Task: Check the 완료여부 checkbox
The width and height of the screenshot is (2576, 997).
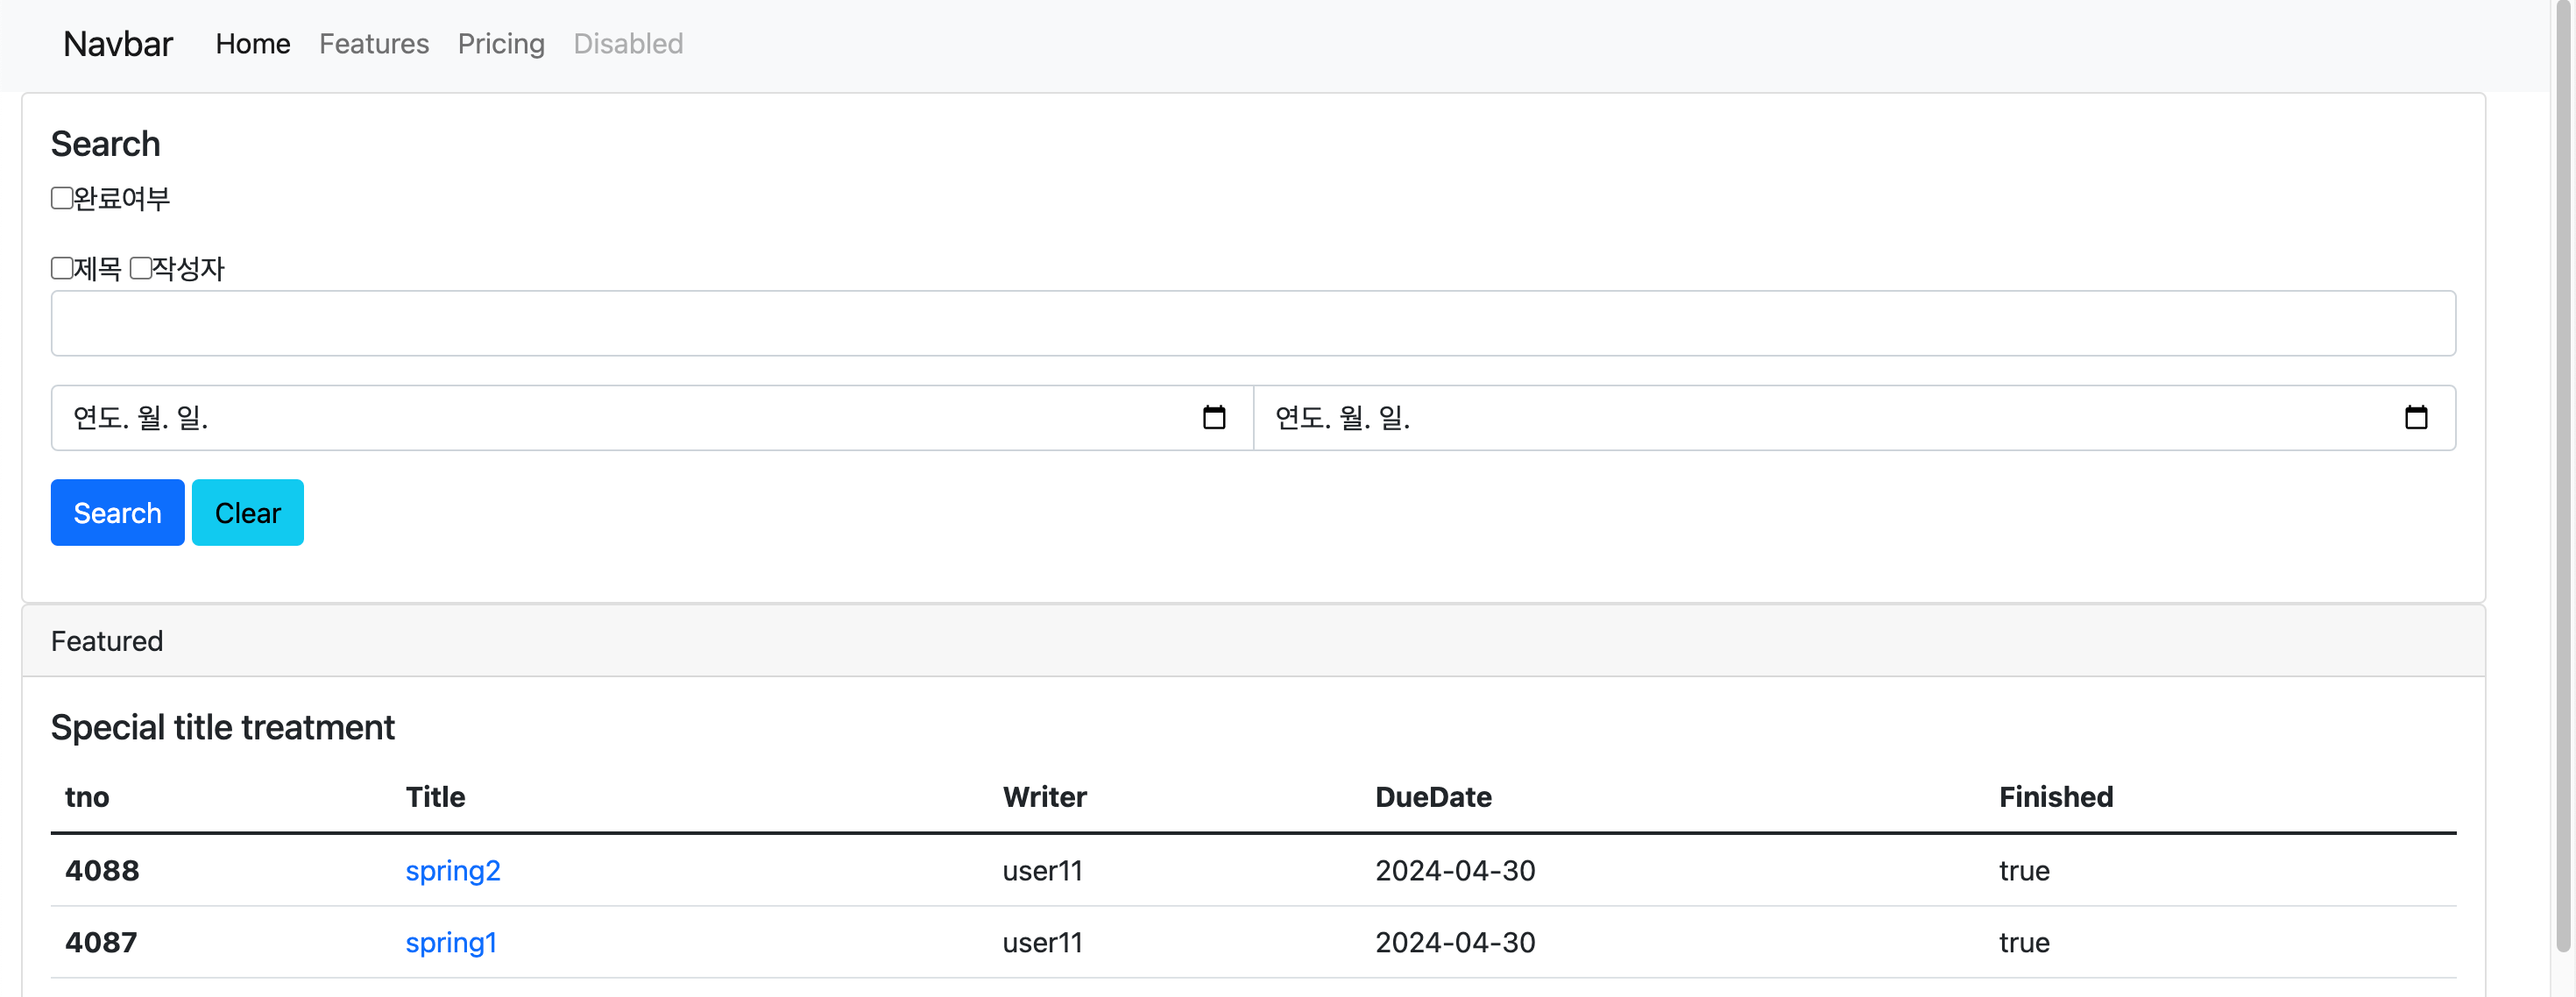Action: click(62, 198)
